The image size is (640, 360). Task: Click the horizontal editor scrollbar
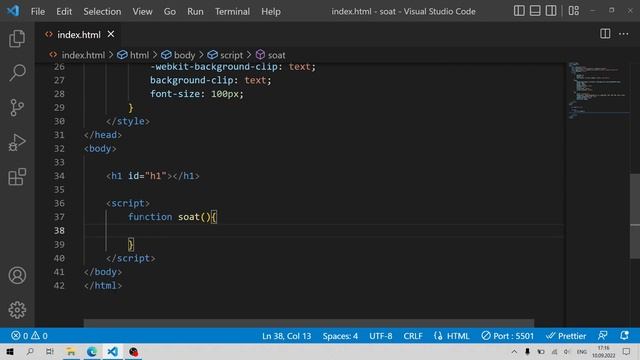pyautogui.click(x=309, y=323)
